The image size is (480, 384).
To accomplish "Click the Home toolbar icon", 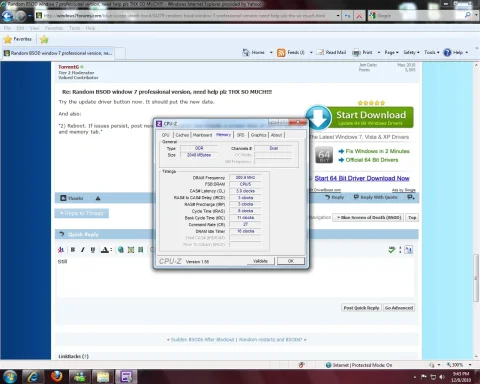I will coord(246,52).
